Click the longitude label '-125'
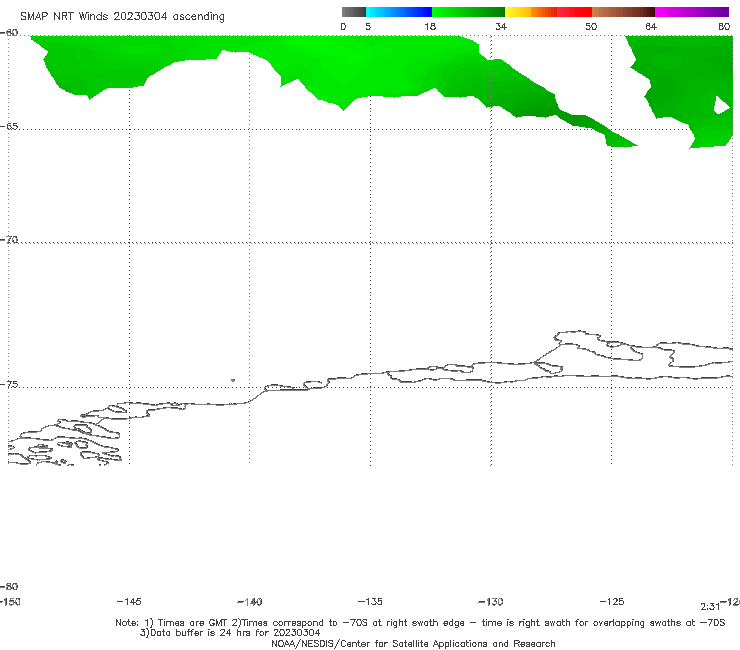 [612, 601]
